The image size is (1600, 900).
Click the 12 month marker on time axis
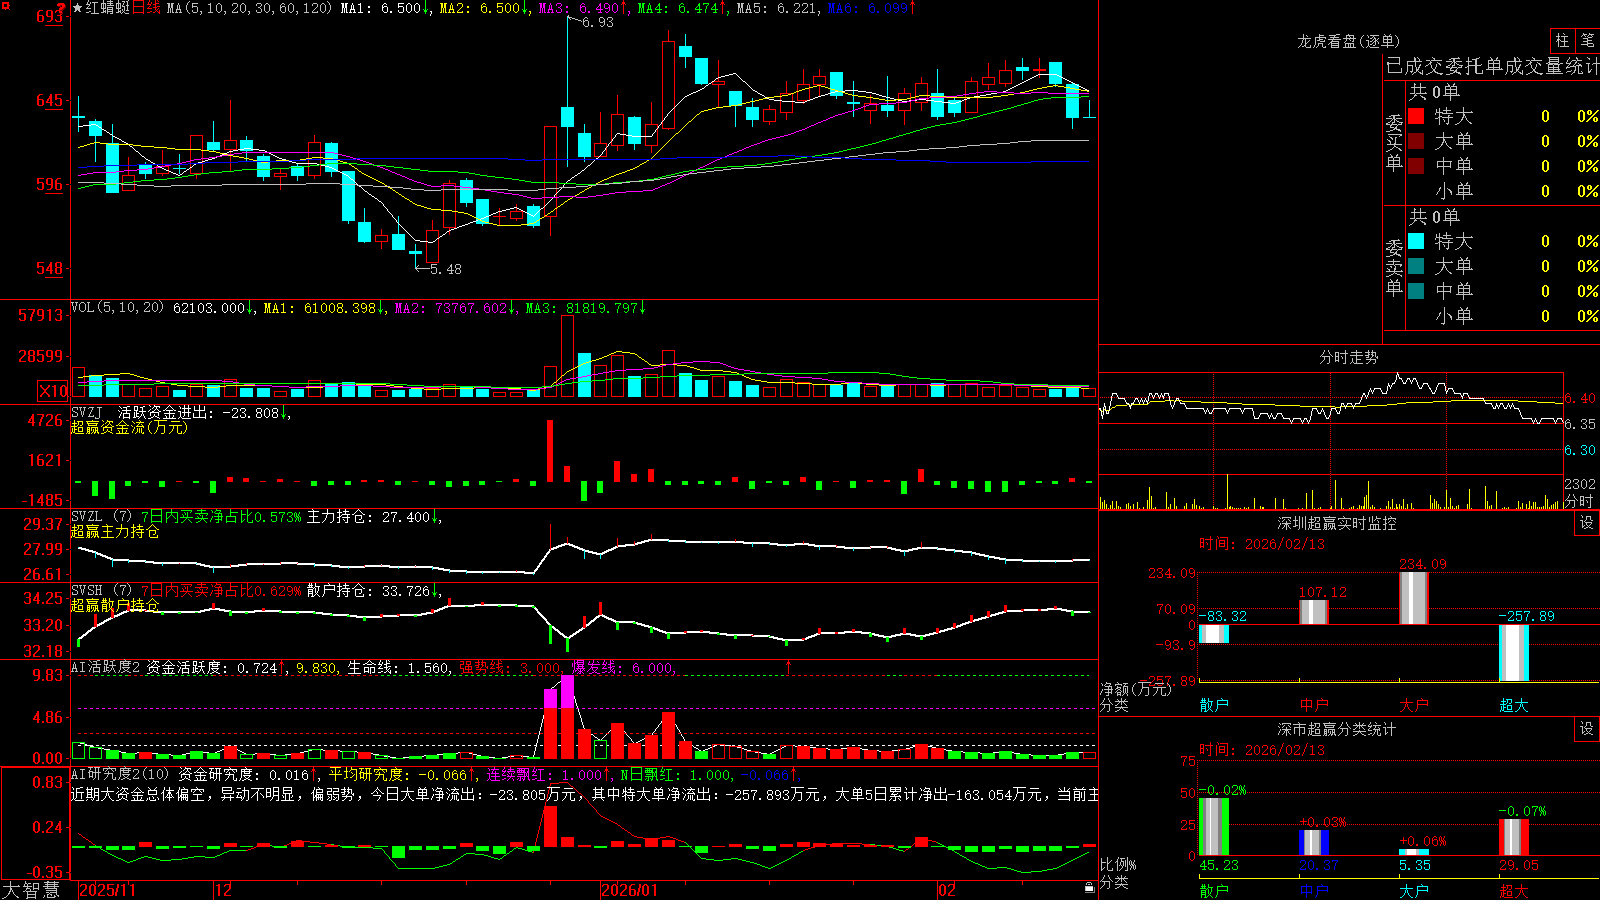pyautogui.click(x=223, y=890)
